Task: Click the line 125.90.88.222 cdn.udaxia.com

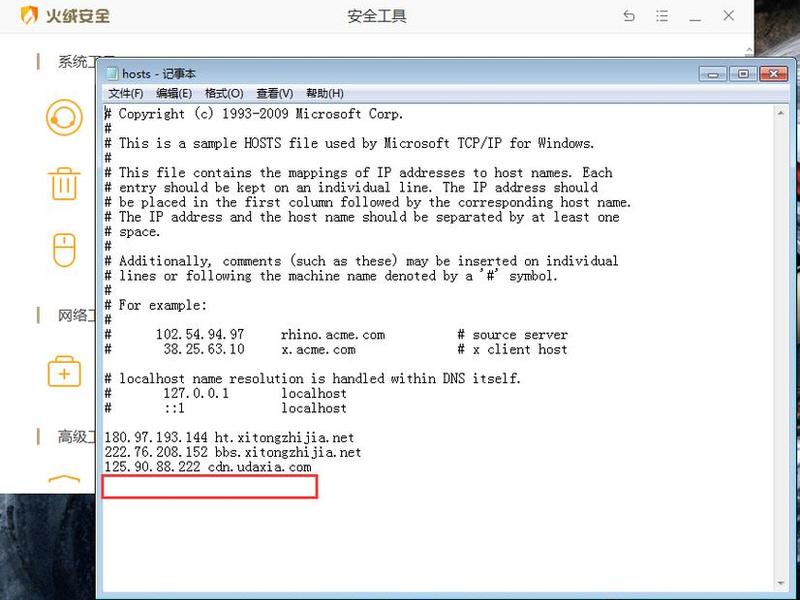Action: (x=208, y=467)
